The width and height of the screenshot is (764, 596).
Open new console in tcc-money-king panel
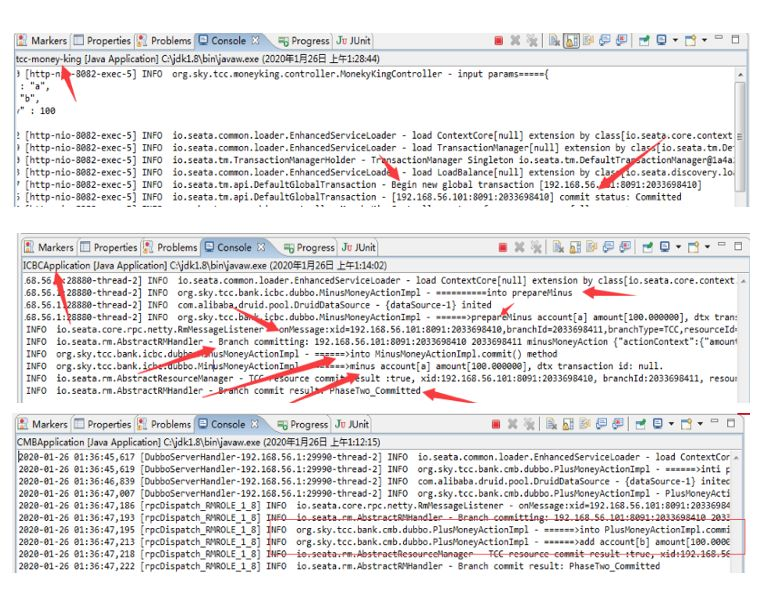pos(690,40)
